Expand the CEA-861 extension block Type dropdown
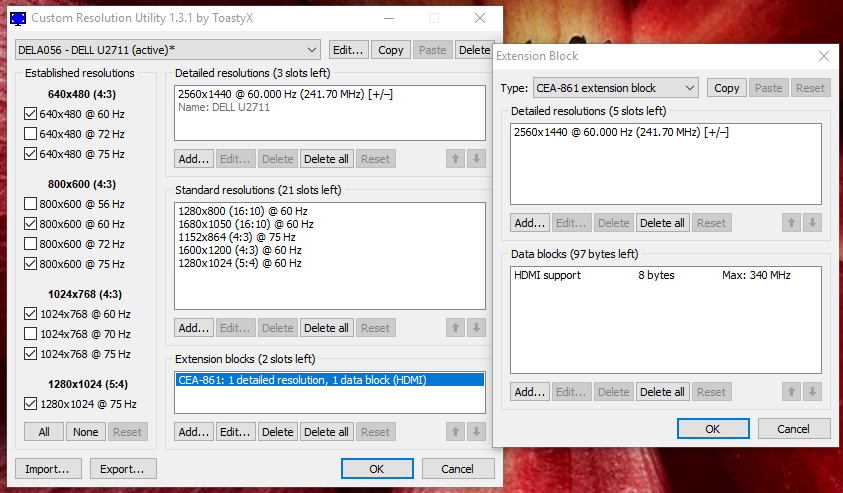843x493 pixels. tap(614, 88)
